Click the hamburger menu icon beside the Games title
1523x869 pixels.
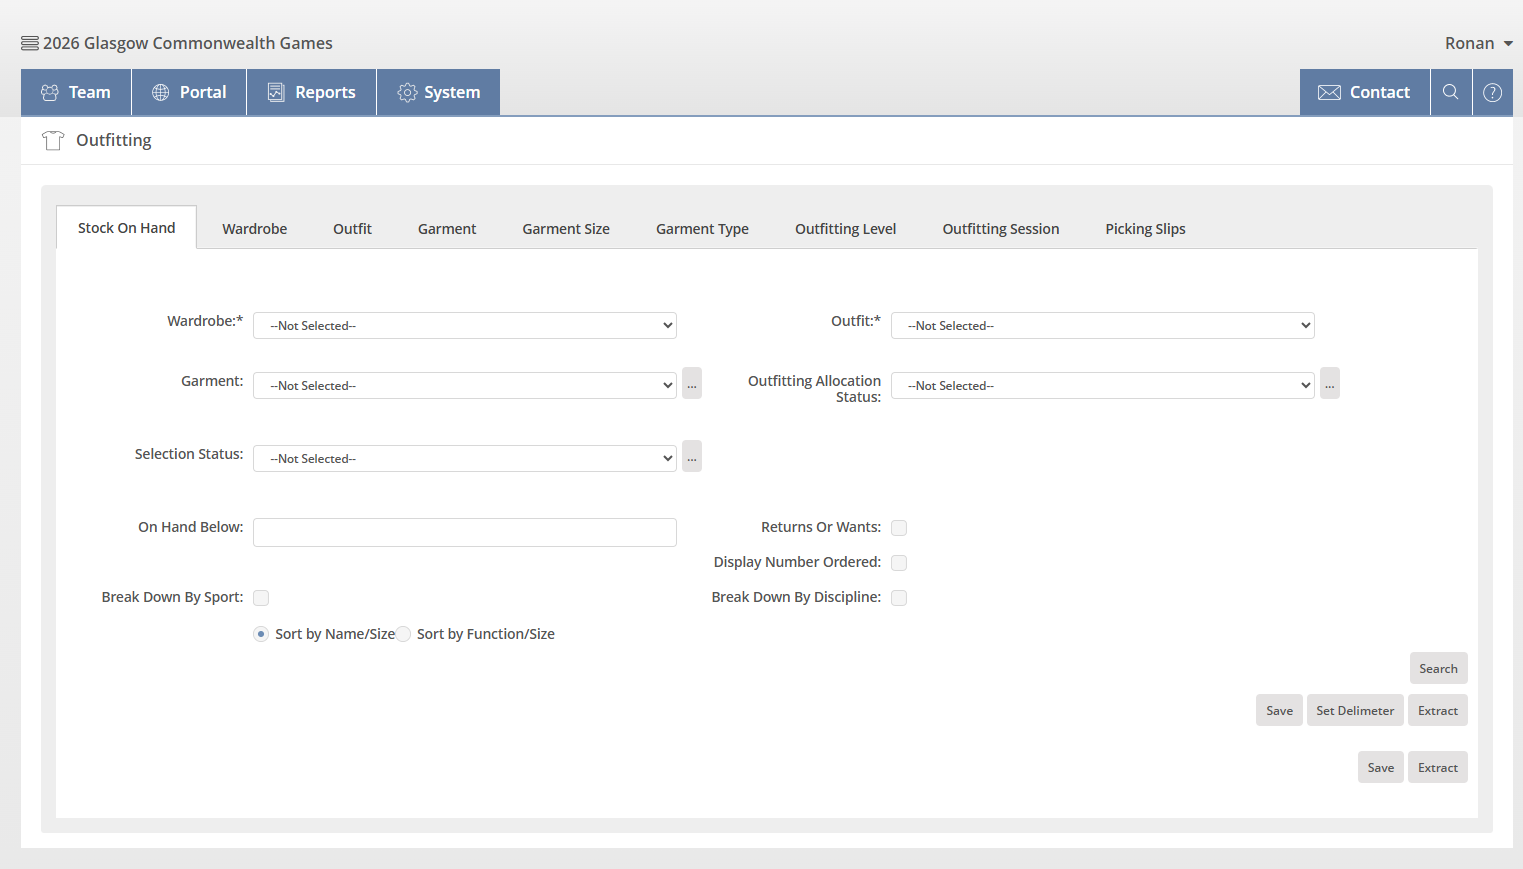[30, 43]
